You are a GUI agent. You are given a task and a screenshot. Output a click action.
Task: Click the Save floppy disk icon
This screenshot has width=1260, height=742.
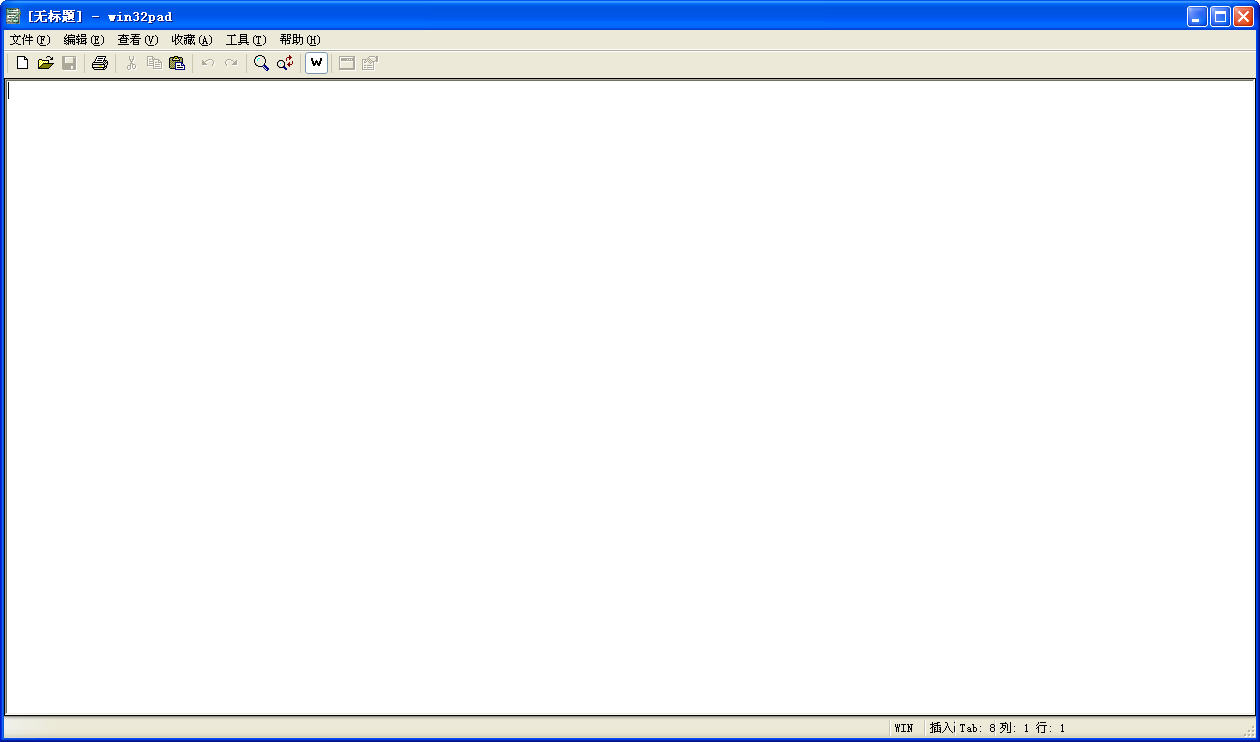tap(69, 63)
